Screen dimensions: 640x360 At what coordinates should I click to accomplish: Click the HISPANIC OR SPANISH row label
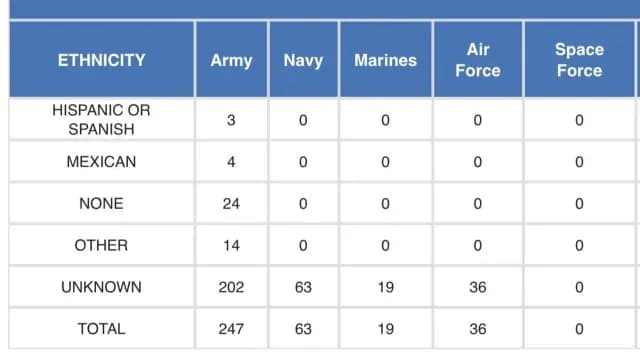pyautogui.click(x=101, y=120)
